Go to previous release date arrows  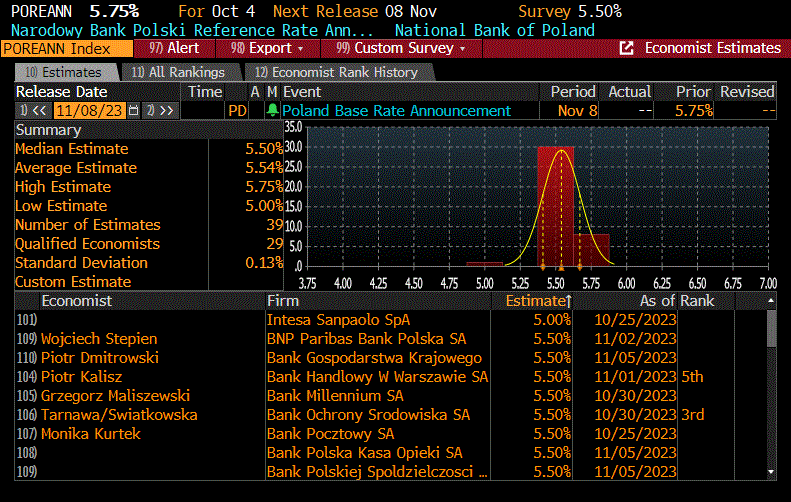(34, 110)
